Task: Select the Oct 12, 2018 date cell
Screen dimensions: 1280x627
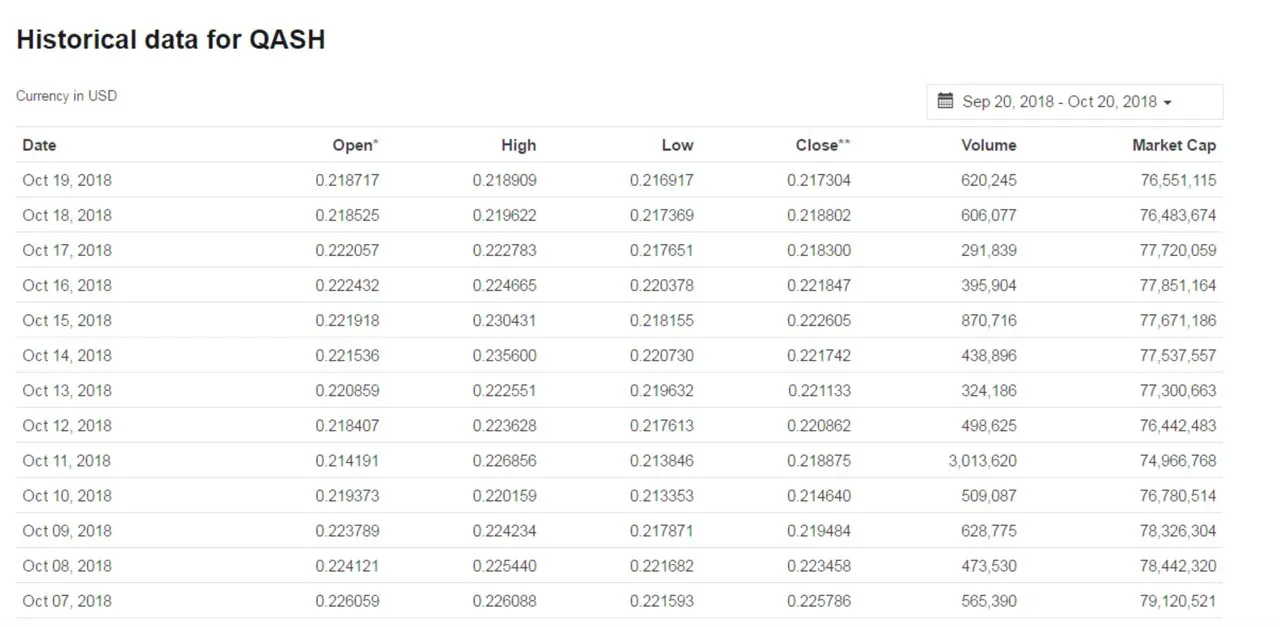Action: click(67, 426)
